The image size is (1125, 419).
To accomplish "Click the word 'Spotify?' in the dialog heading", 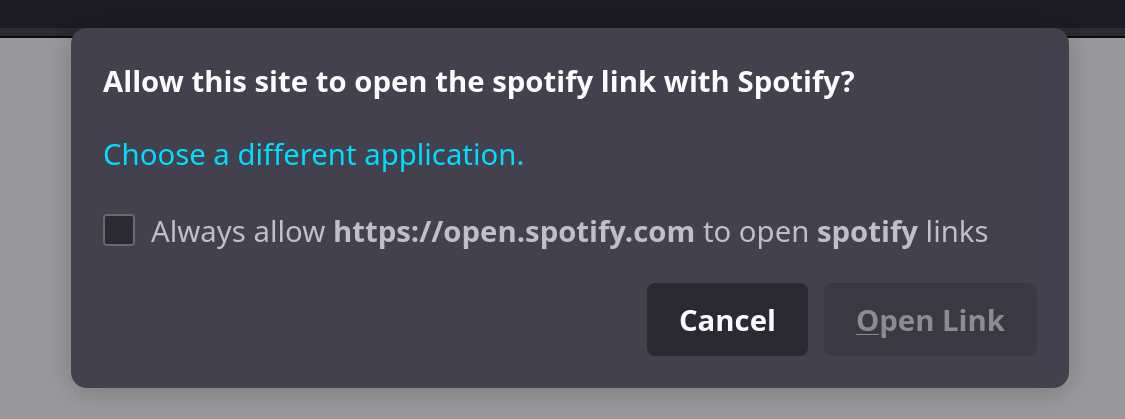I will pos(796,82).
